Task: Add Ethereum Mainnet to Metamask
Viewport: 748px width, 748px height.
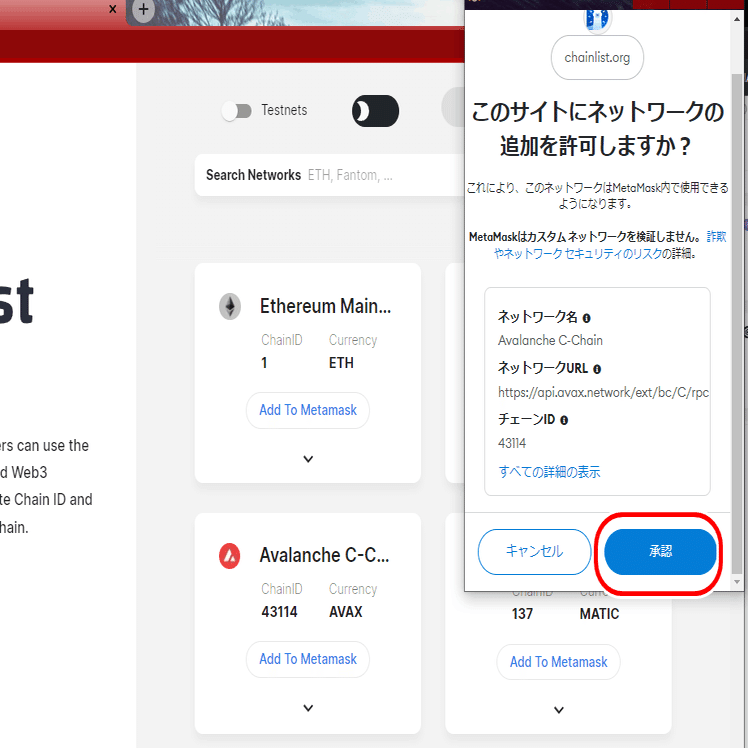Action: pyautogui.click(x=308, y=410)
